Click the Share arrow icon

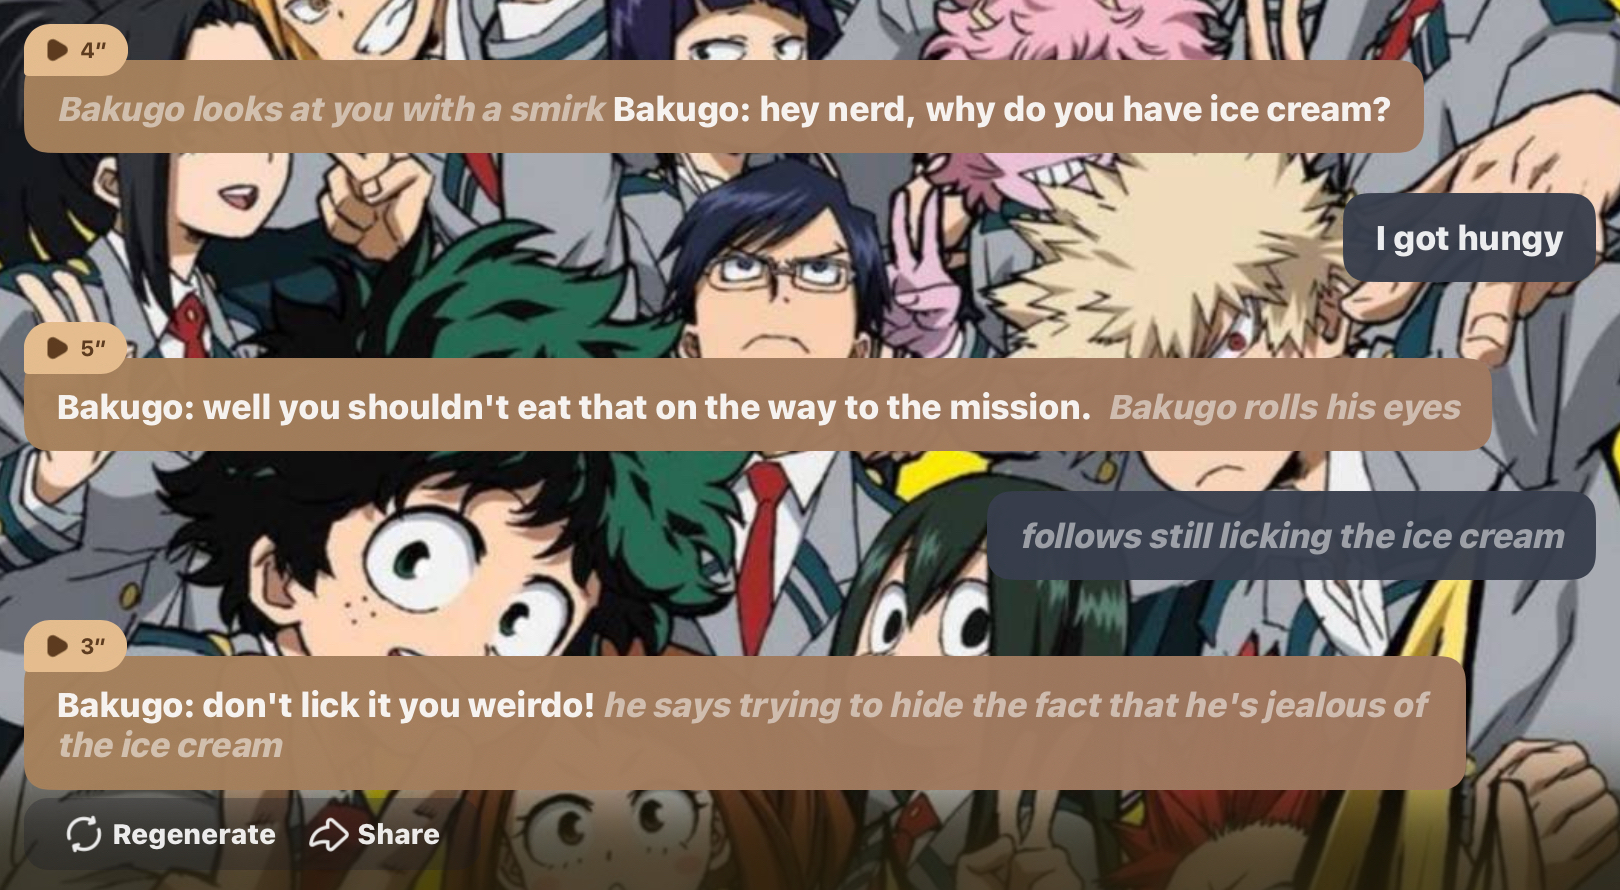pyautogui.click(x=328, y=834)
